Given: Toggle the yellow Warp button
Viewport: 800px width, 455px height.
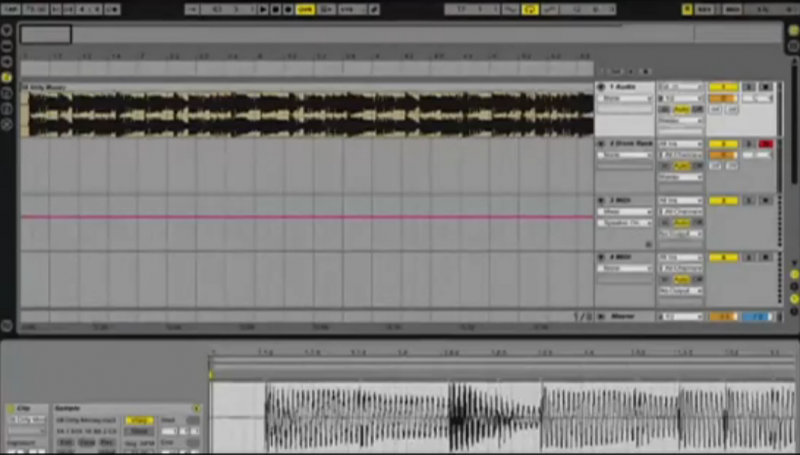Looking at the screenshot, I should (139, 420).
